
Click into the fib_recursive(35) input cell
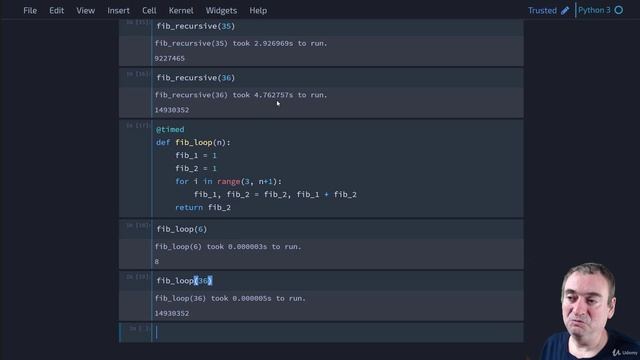(x=338, y=27)
